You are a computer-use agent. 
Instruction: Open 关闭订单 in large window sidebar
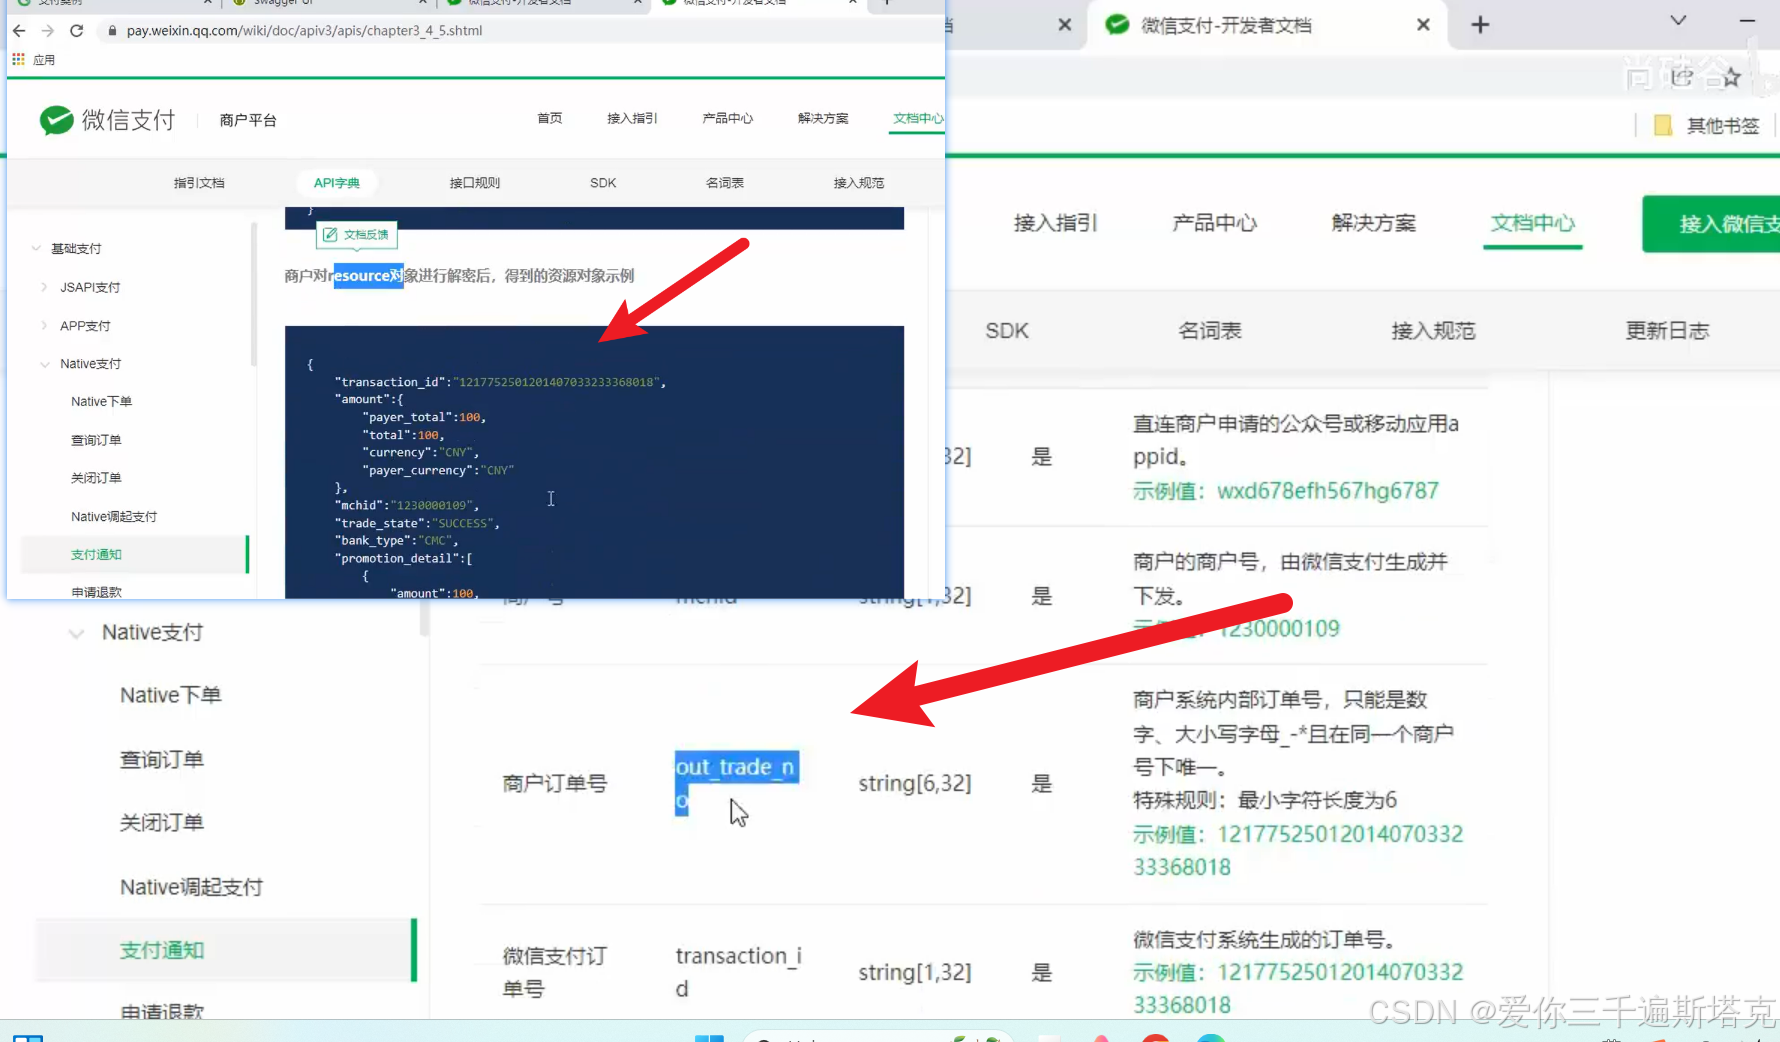coord(162,823)
